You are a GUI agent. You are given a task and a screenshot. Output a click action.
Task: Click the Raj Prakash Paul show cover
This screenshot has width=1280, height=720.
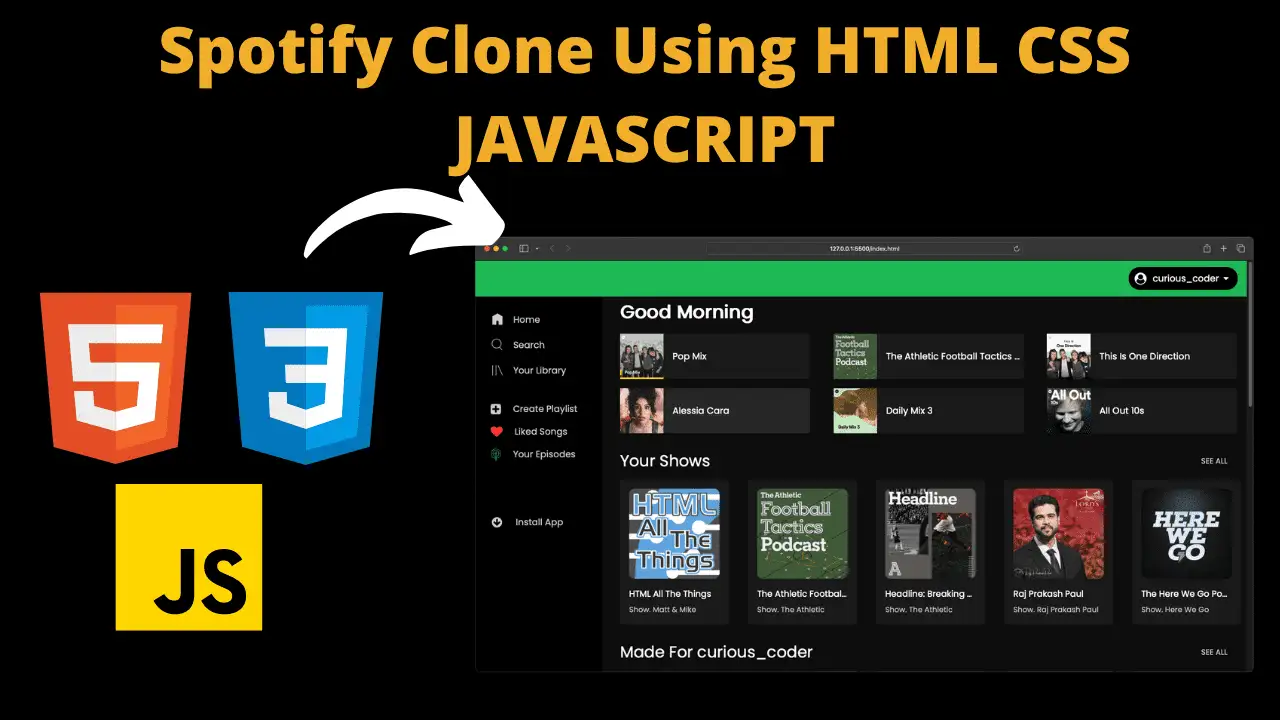click(1059, 533)
